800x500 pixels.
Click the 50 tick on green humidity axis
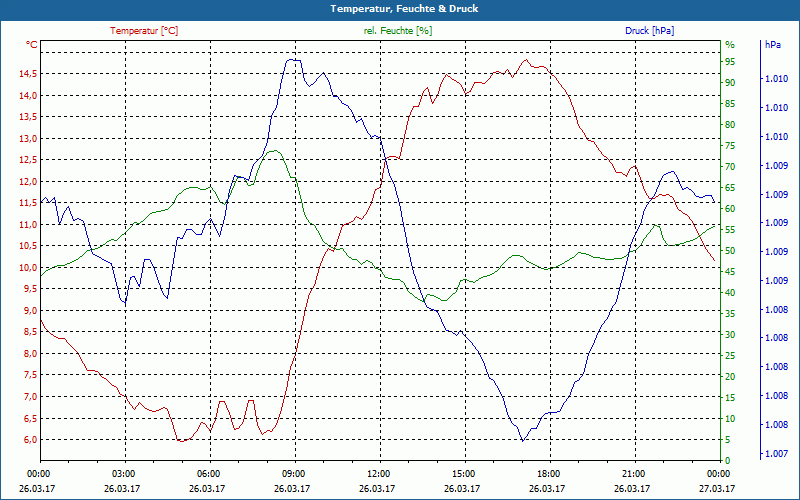(730, 251)
